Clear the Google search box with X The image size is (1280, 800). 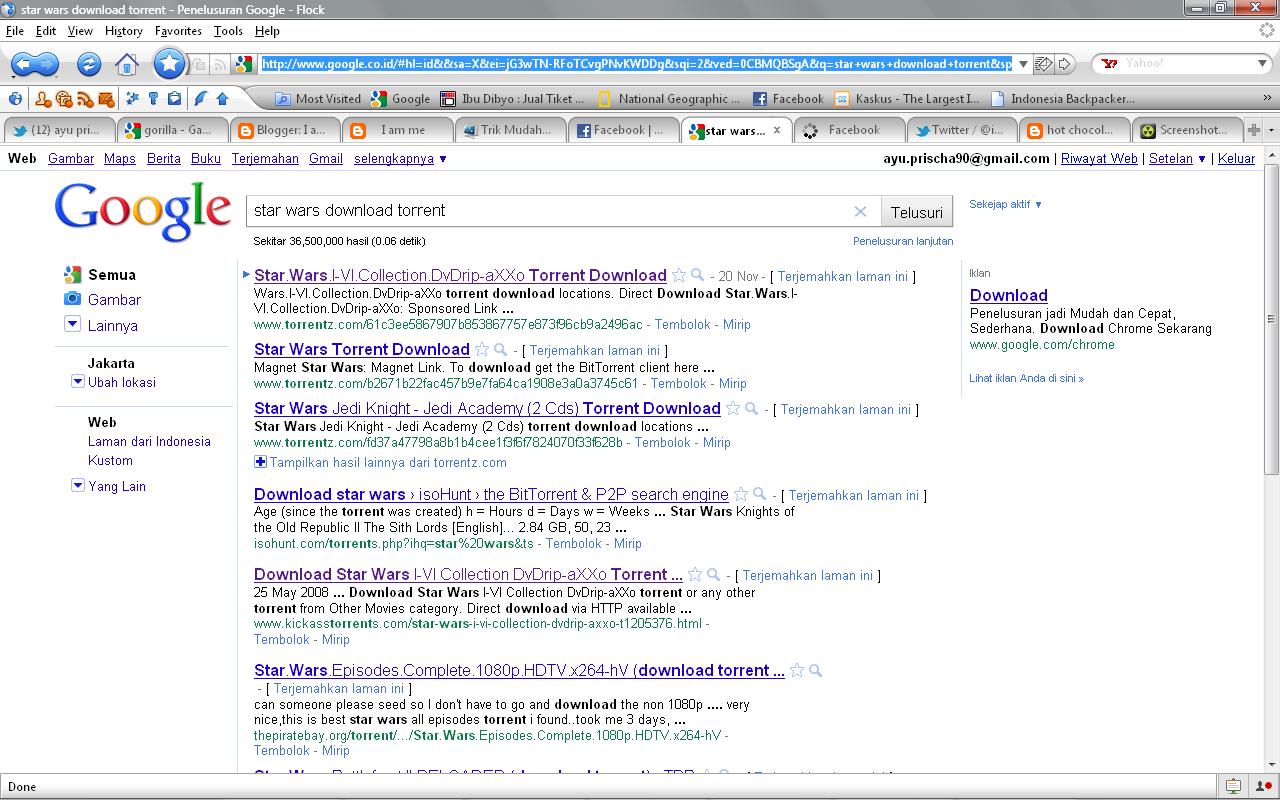pyautogui.click(x=860, y=211)
